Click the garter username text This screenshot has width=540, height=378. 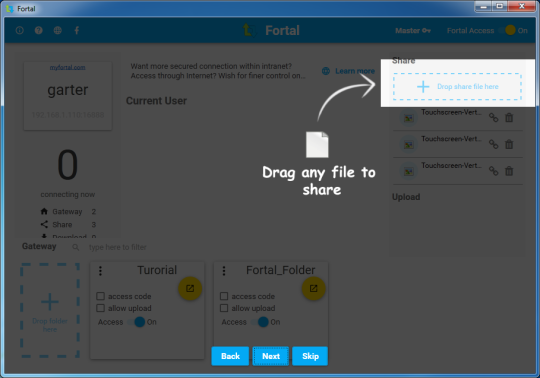coord(68,90)
